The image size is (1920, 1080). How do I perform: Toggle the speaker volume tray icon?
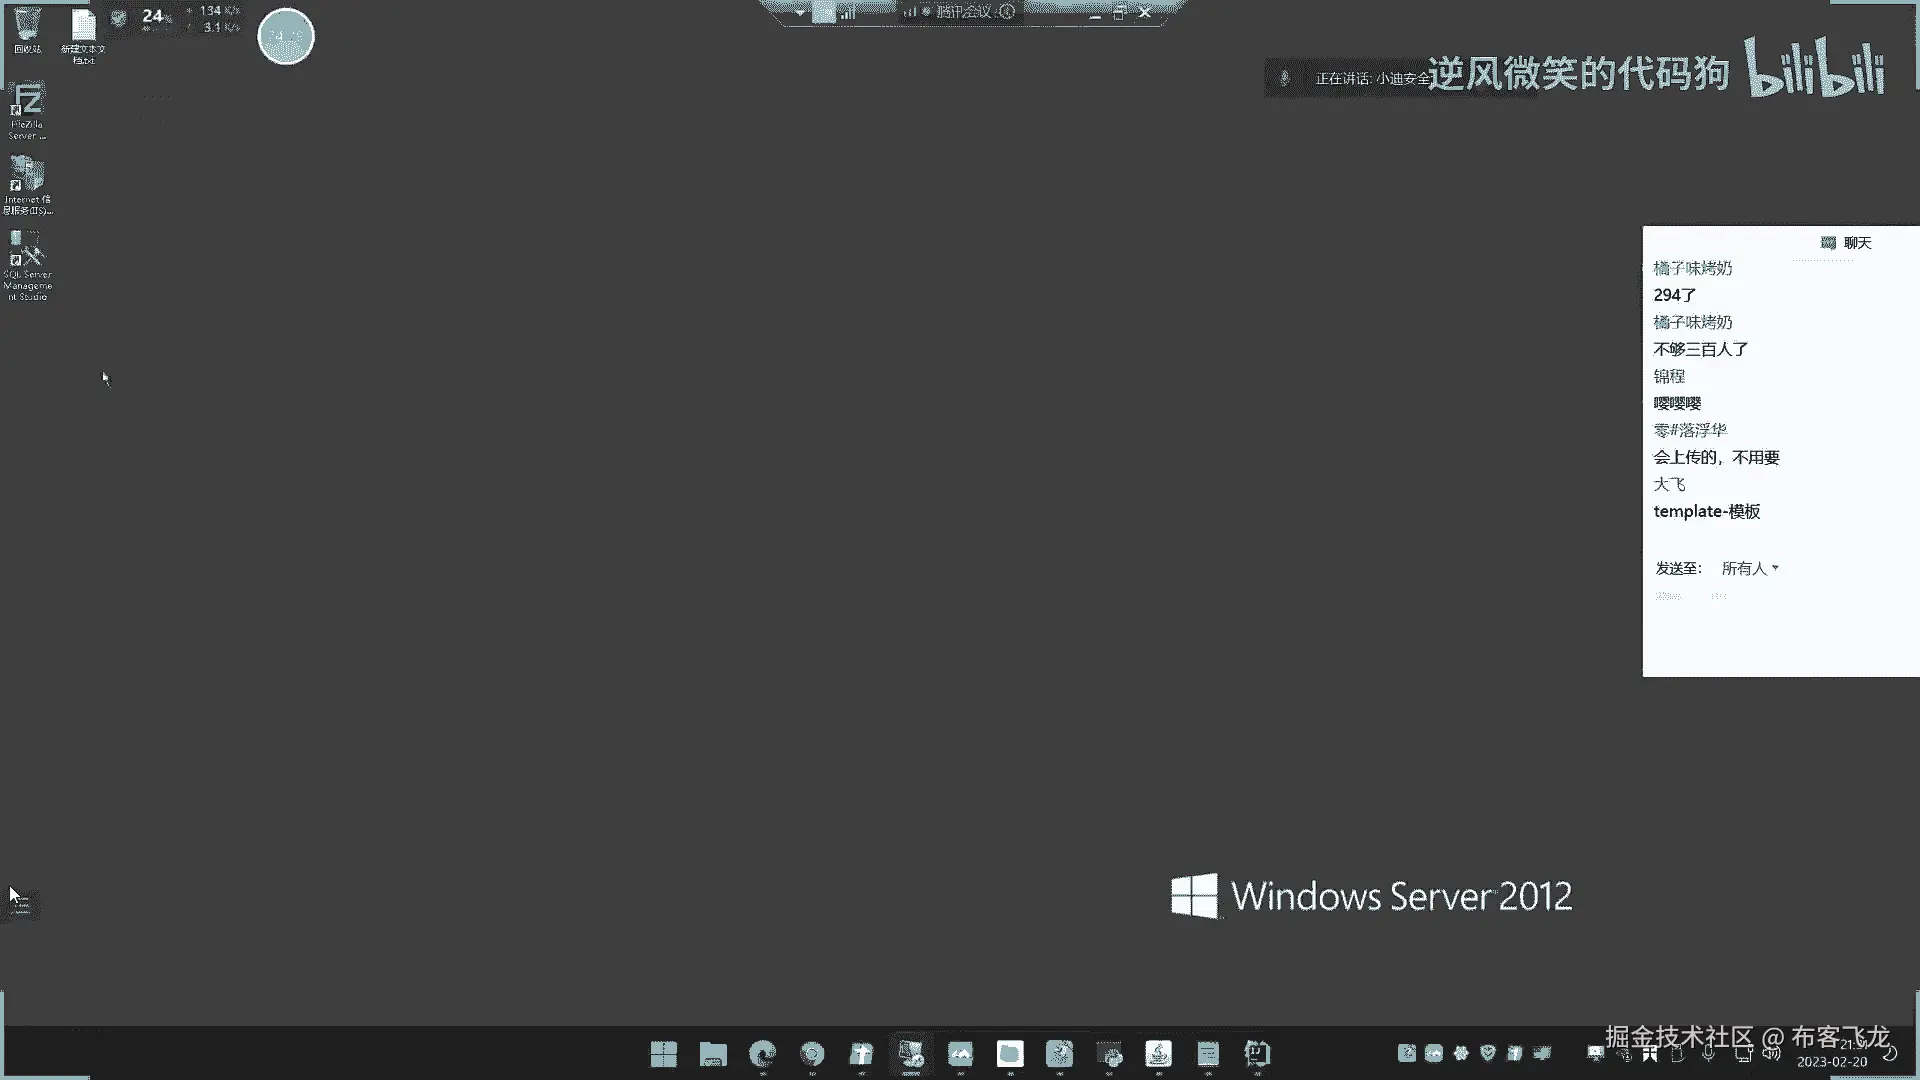tap(1771, 1053)
